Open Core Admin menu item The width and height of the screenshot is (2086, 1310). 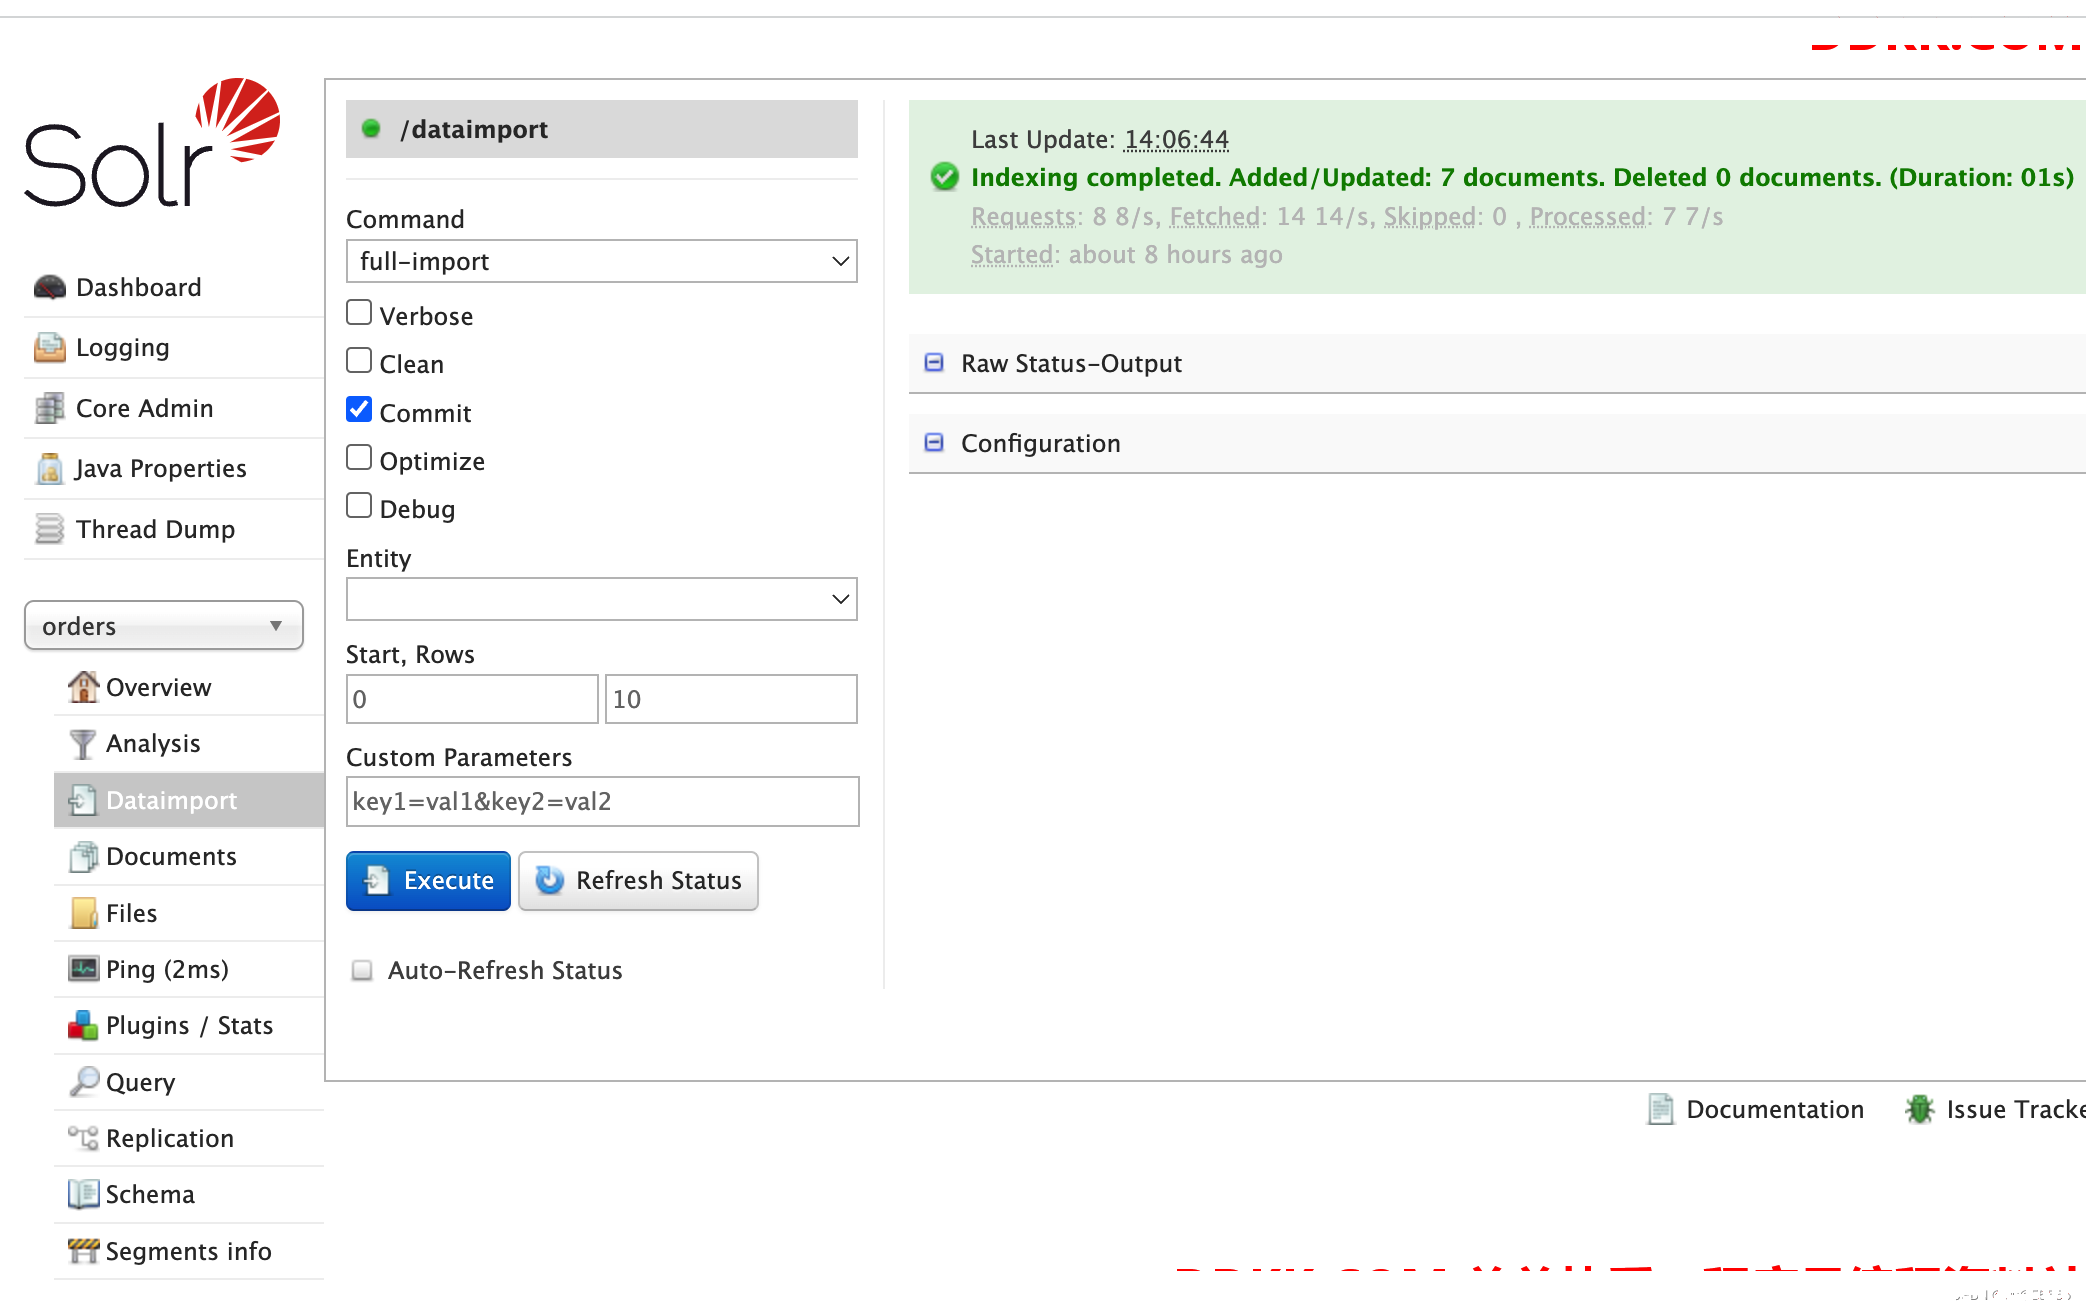pos(145,408)
